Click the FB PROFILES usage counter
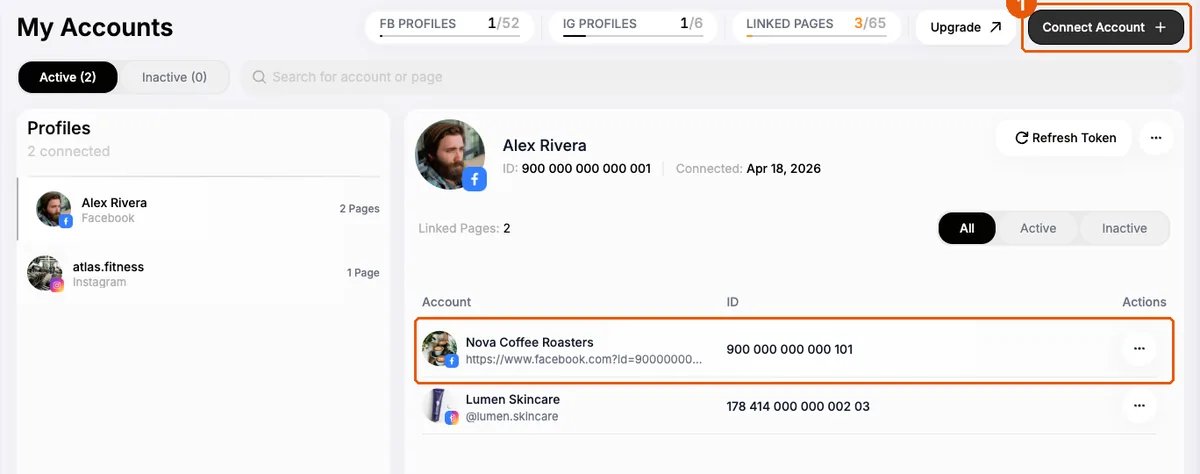 point(450,26)
